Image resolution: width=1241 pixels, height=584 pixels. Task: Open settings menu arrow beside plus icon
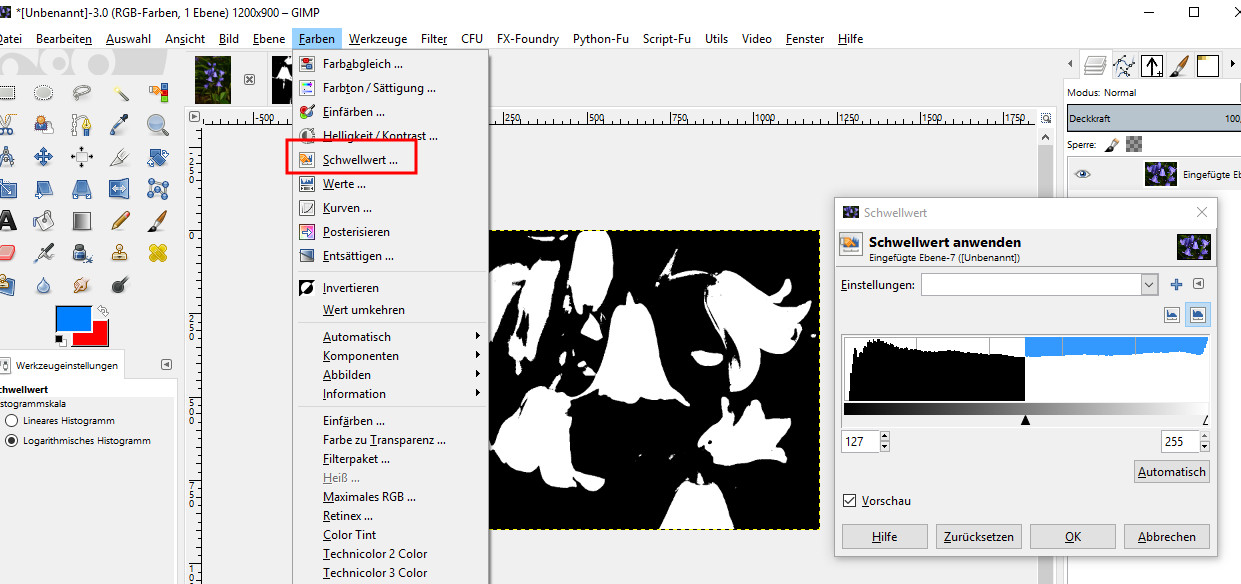[1198, 285]
